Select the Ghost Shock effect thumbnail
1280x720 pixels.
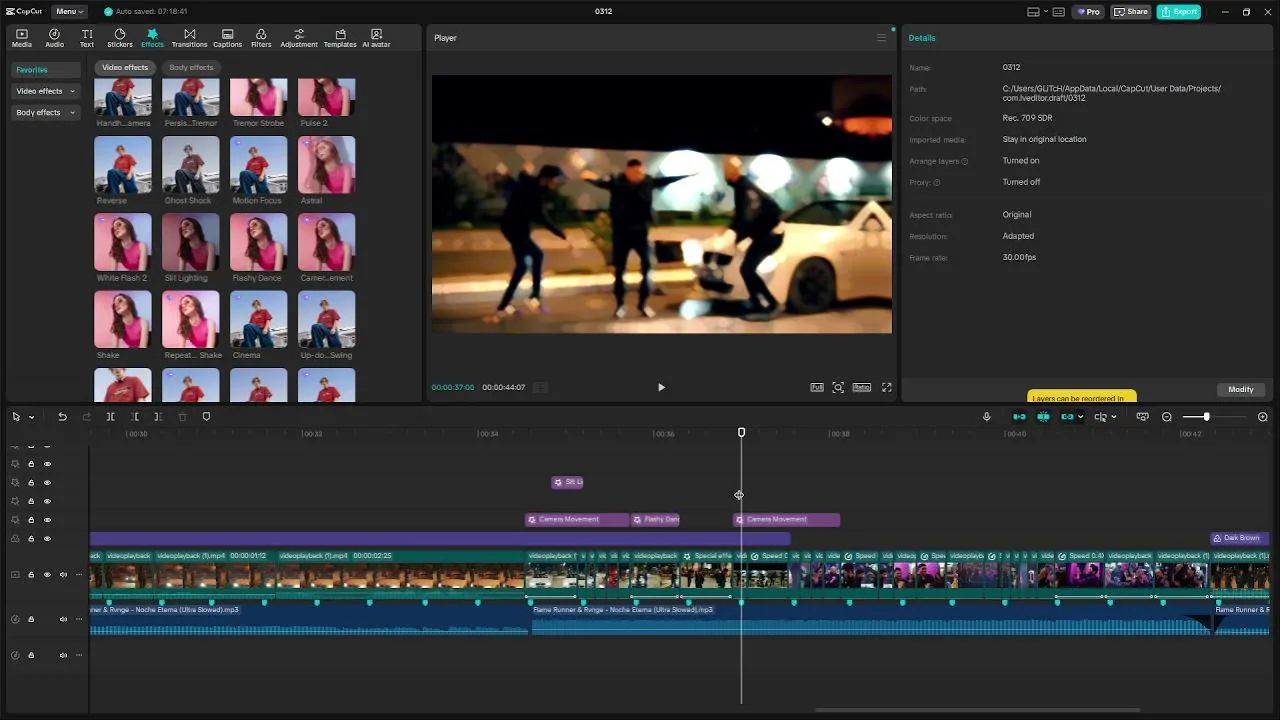[190, 165]
